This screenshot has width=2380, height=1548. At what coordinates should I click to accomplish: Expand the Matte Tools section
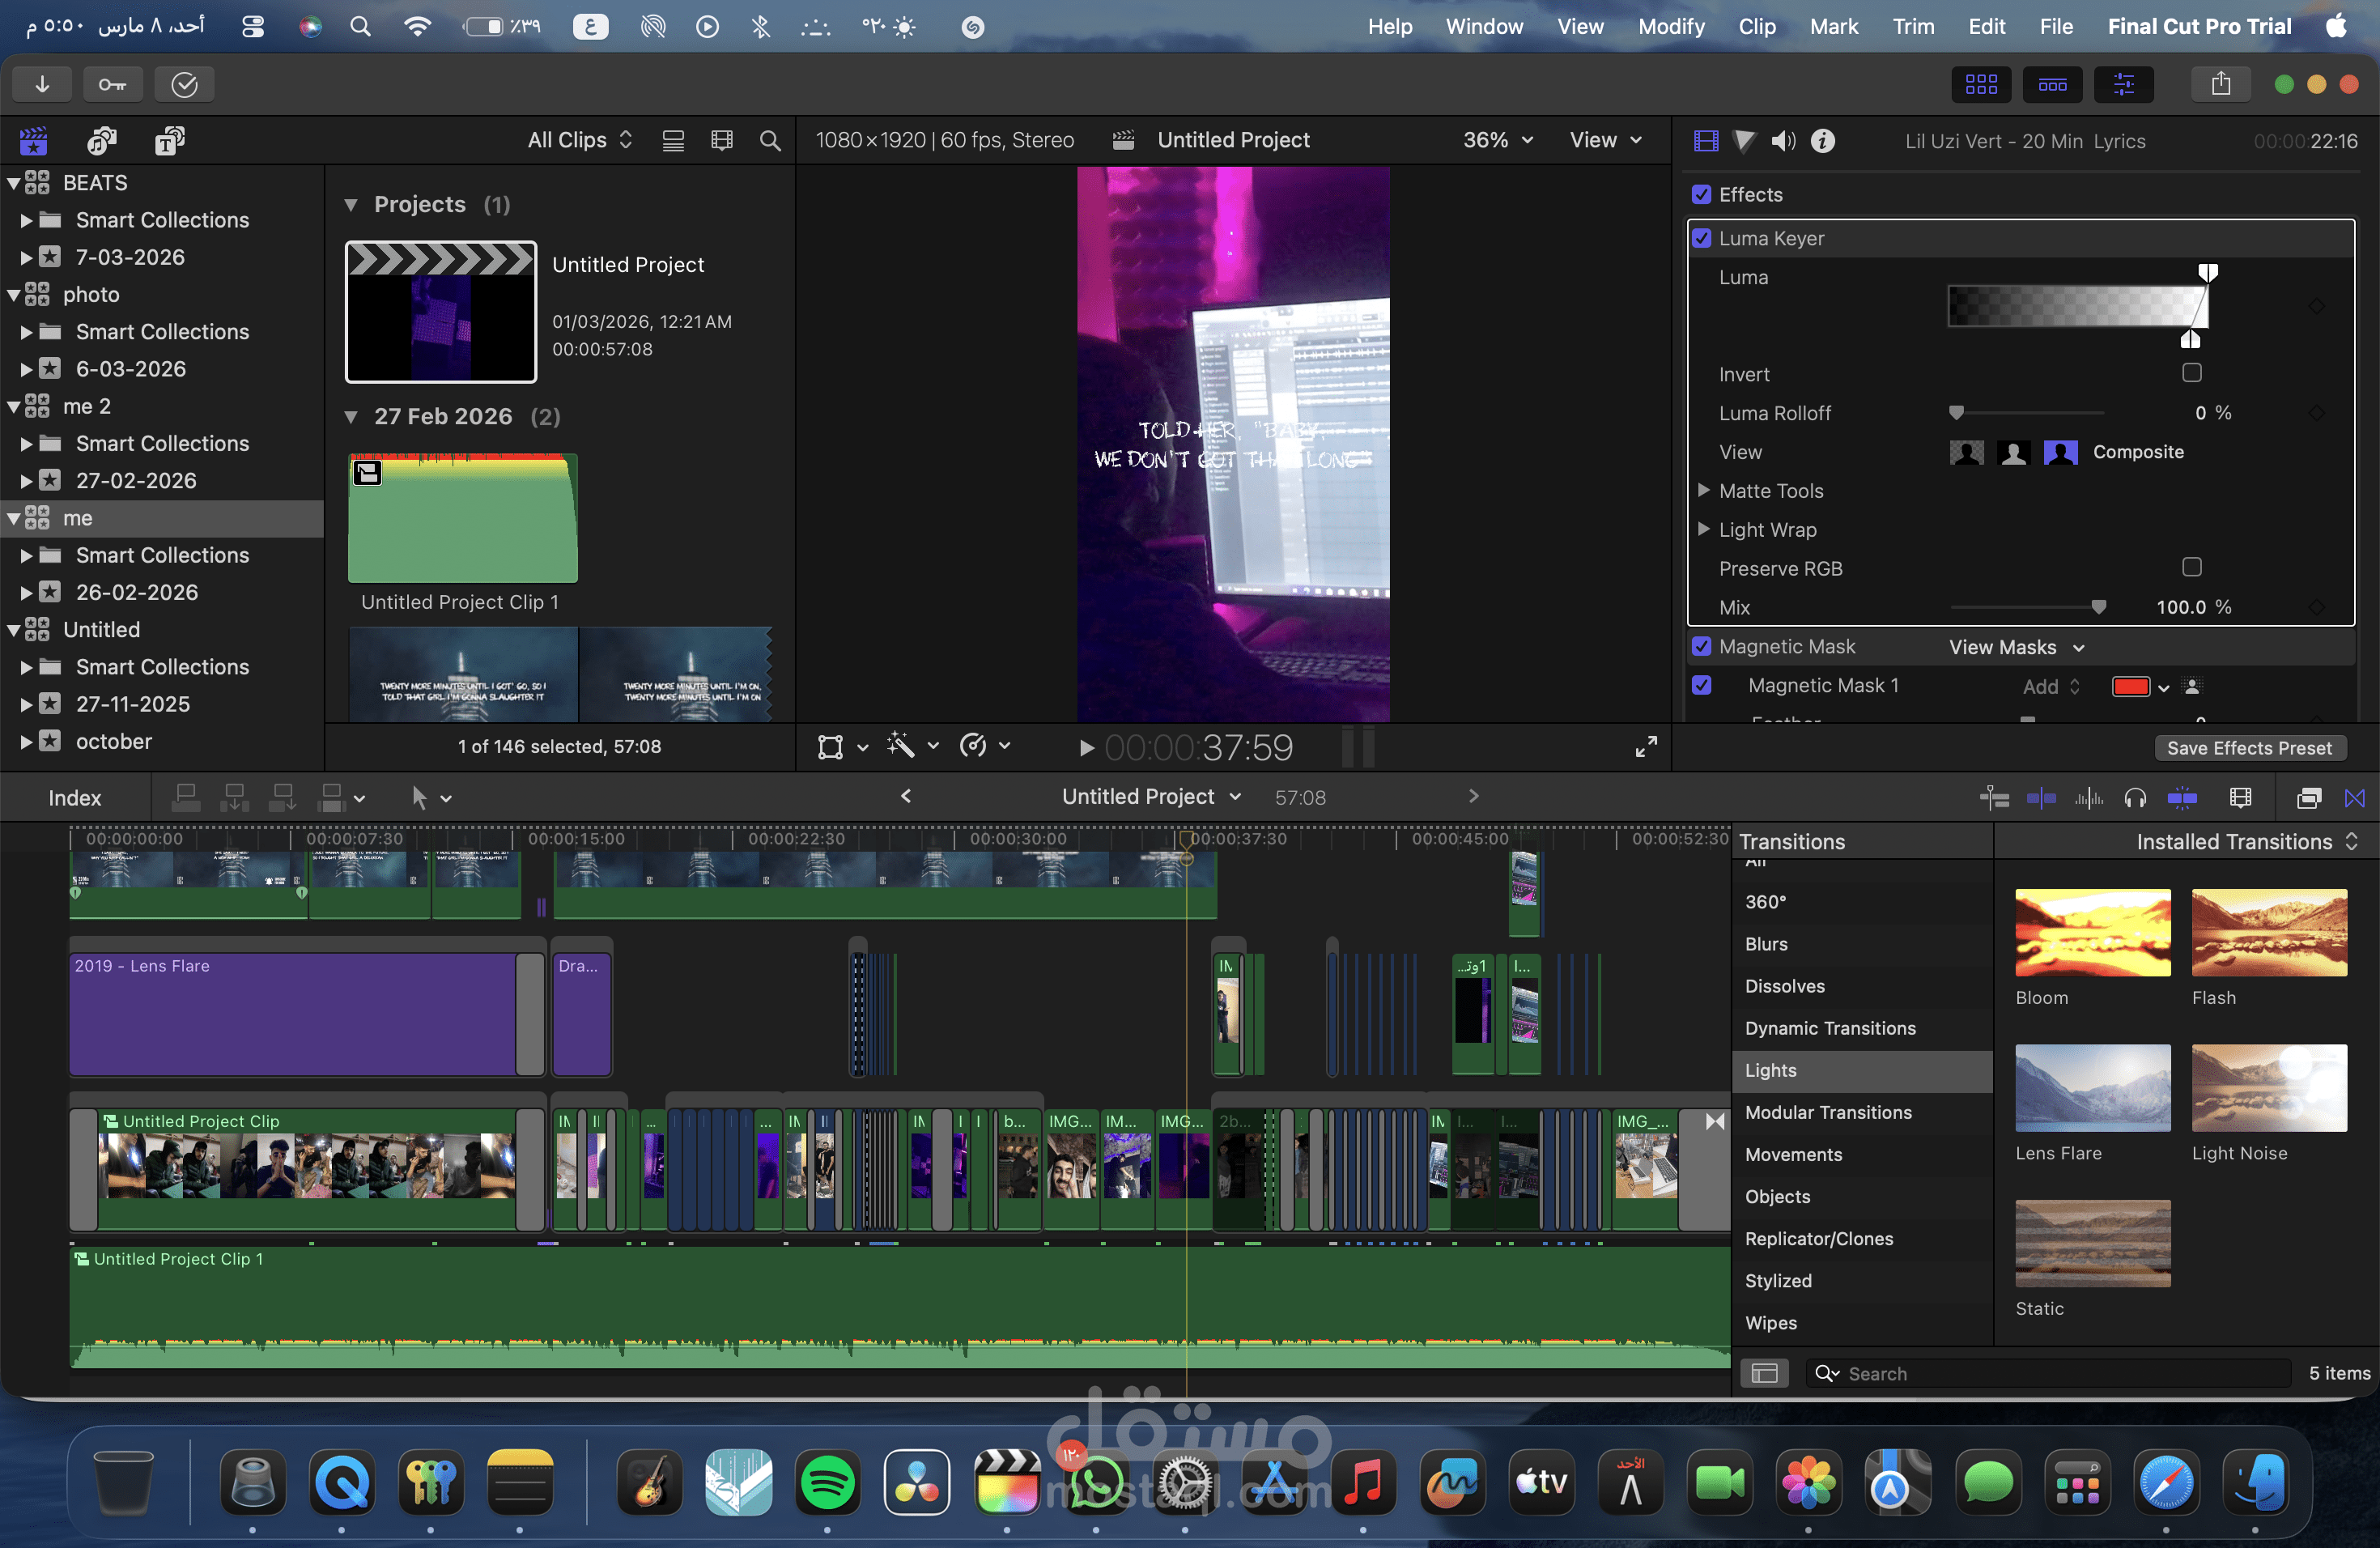tap(1704, 490)
